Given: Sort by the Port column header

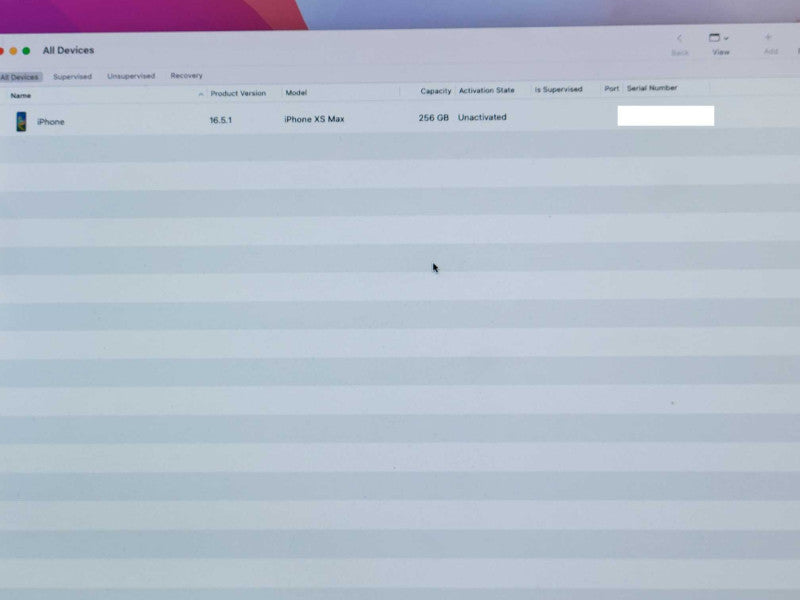Looking at the screenshot, I should (x=611, y=89).
